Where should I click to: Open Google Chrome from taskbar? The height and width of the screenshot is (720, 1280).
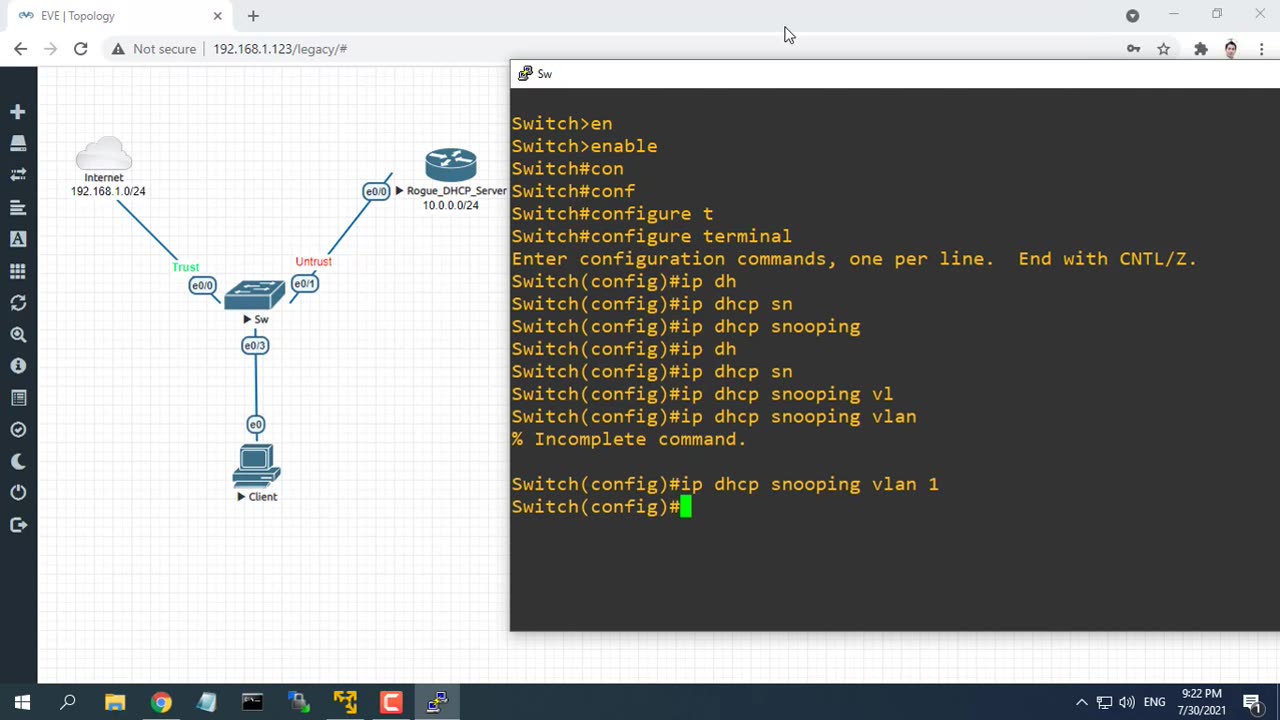[161, 703]
